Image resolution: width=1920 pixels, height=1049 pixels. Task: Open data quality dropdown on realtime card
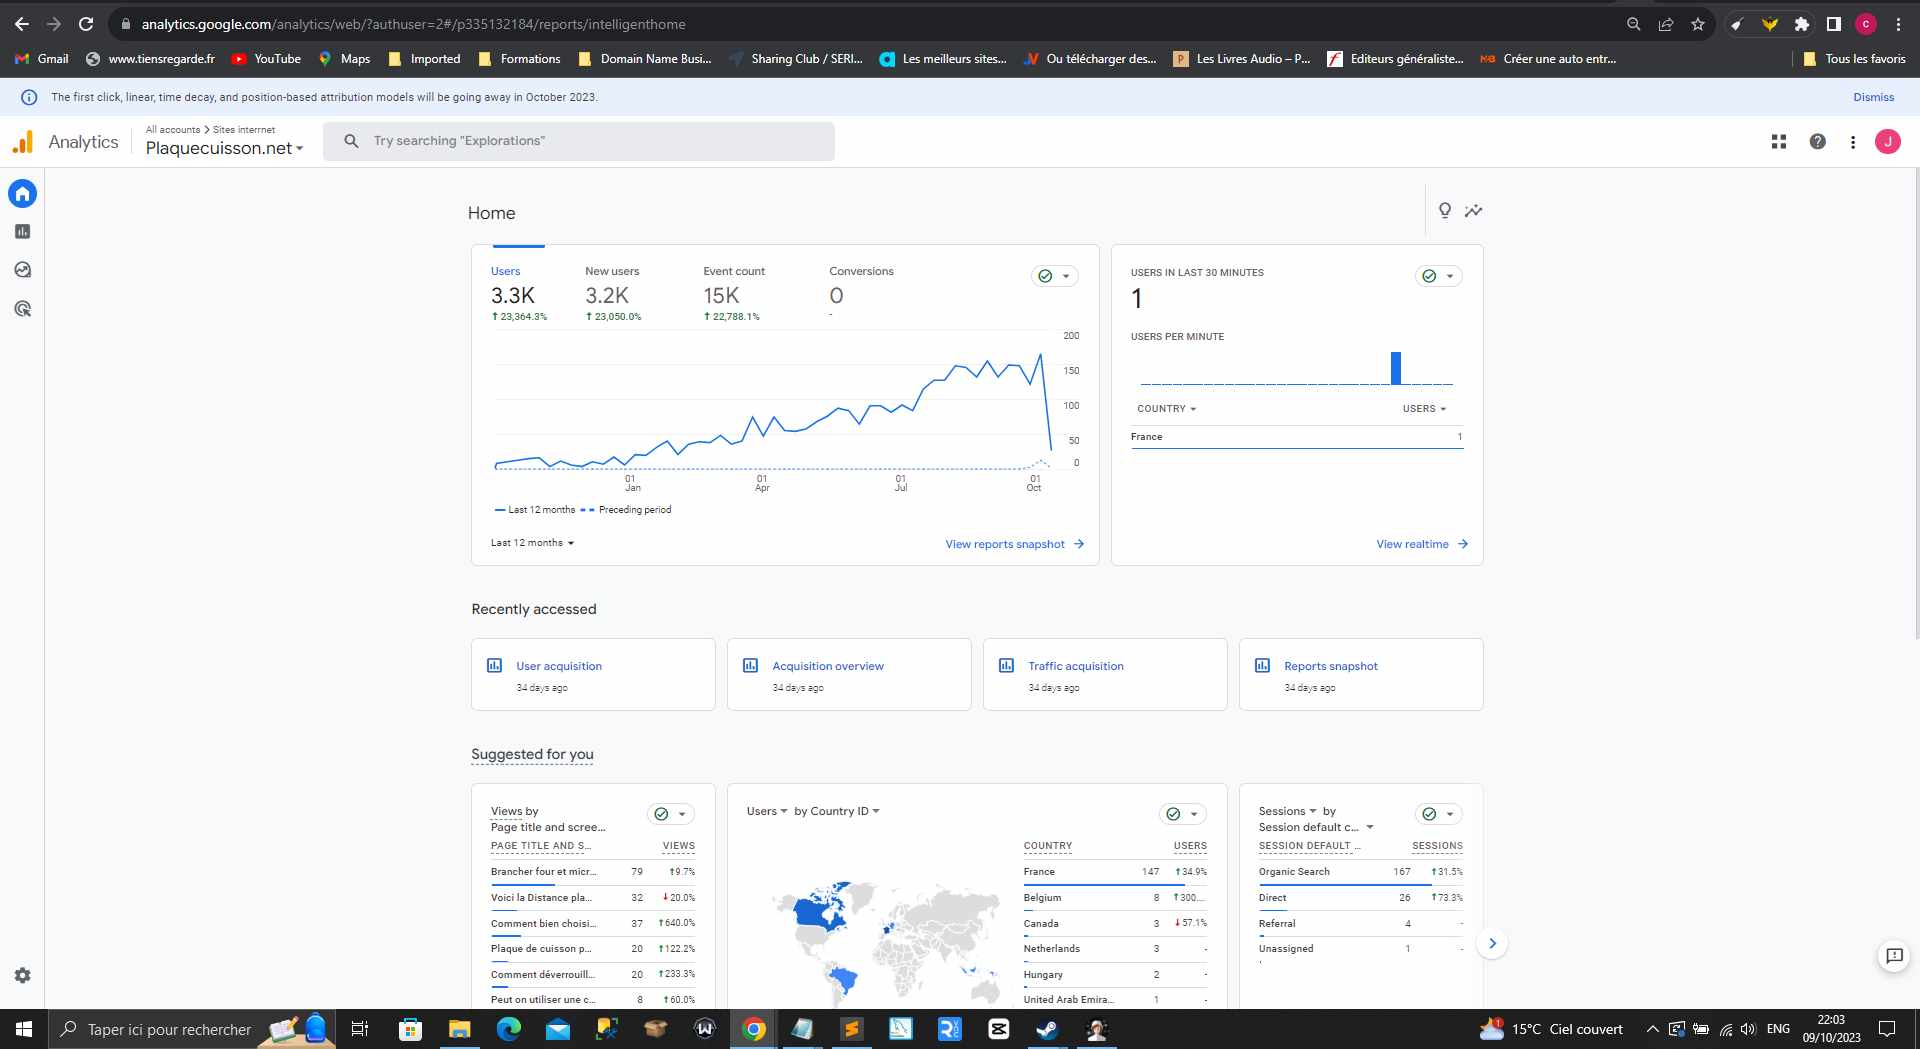[x=1438, y=276]
